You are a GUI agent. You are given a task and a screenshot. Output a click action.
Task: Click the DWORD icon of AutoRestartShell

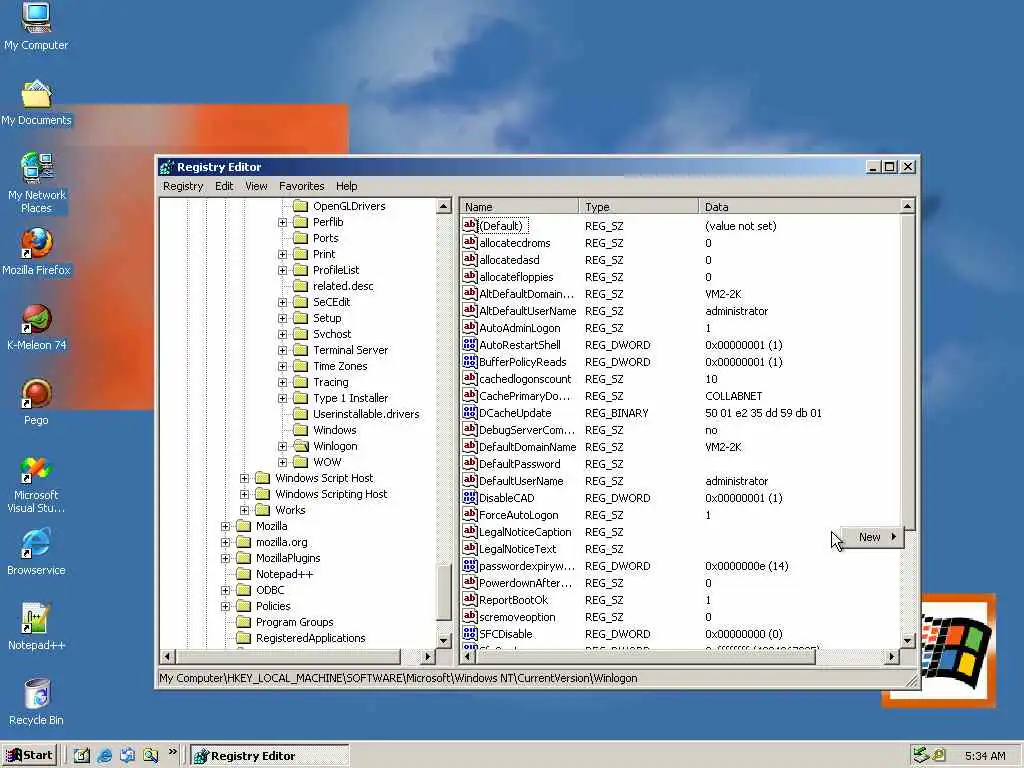[x=470, y=344]
